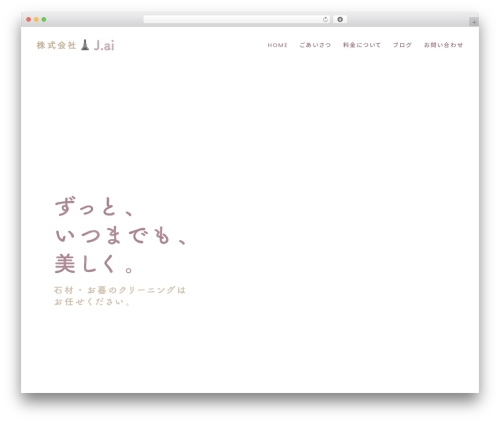Click the reload icon in the address bar
The image size is (500, 423).
[x=325, y=20]
